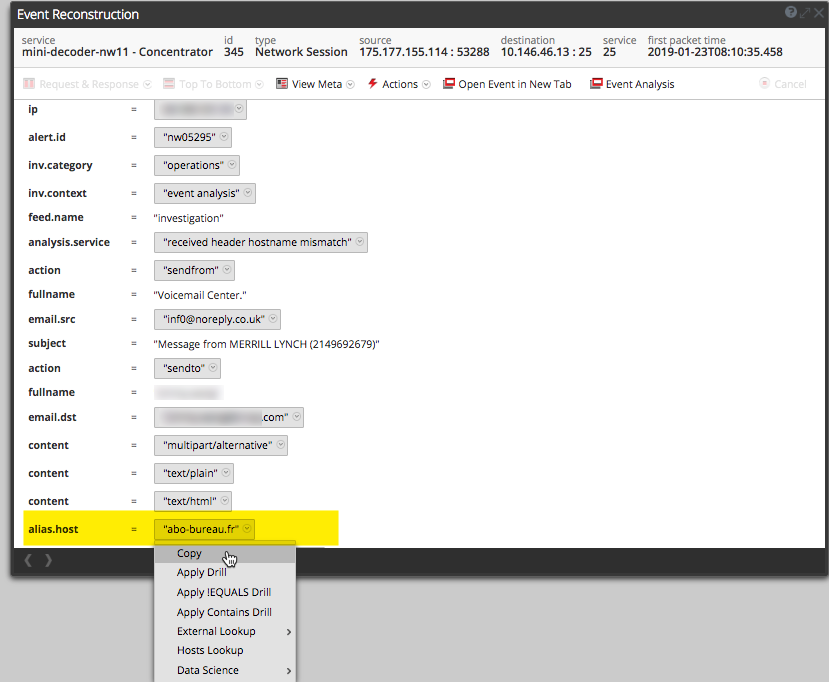Select Copy from the context menu
This screenshot has width=829, height=682.
(x=189, y=553)
